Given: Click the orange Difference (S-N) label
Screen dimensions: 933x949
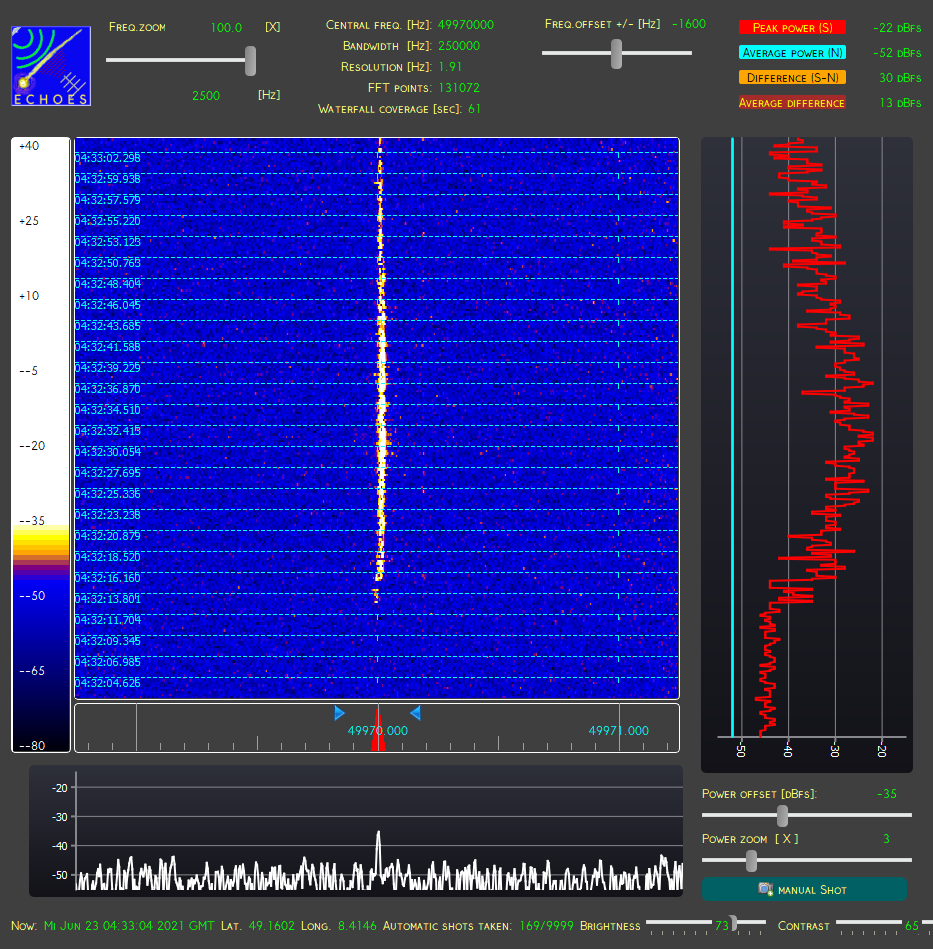Looking at the screenshot, I should coord(792,77).
